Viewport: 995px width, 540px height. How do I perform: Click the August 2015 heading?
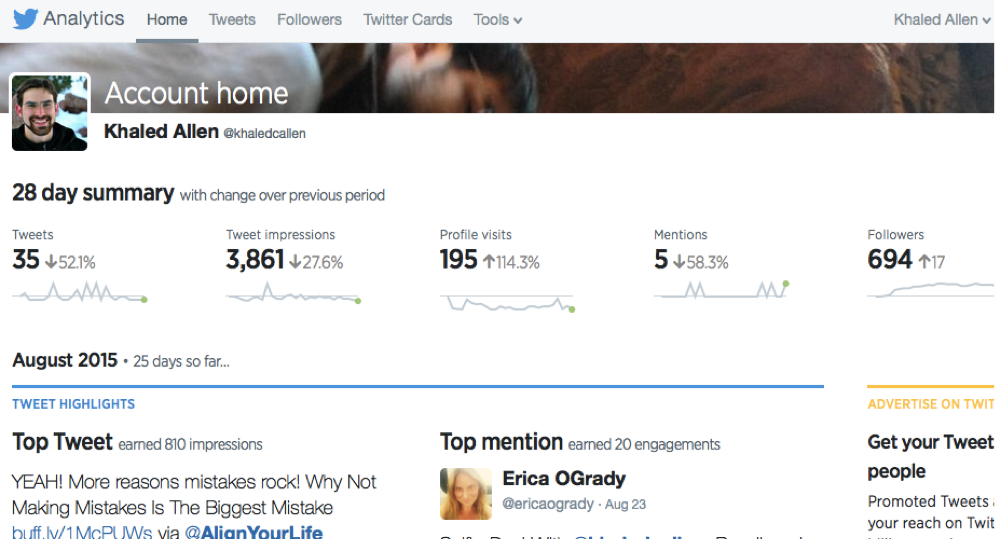click(x=65, y=360)
